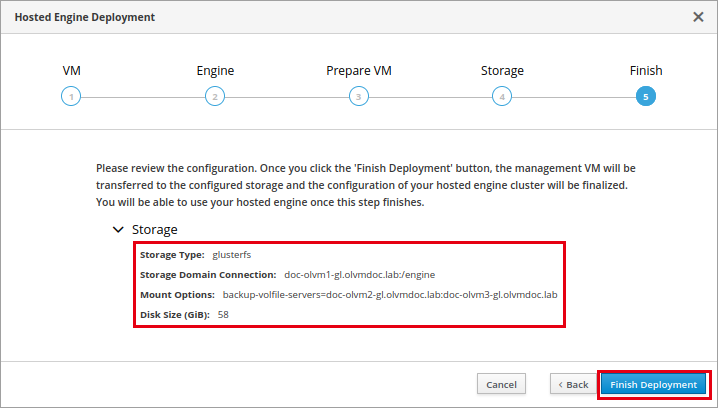The width and height of the screenshot is (718, 408).
Task: Click the Mount Options label
Action: point(177,294)
